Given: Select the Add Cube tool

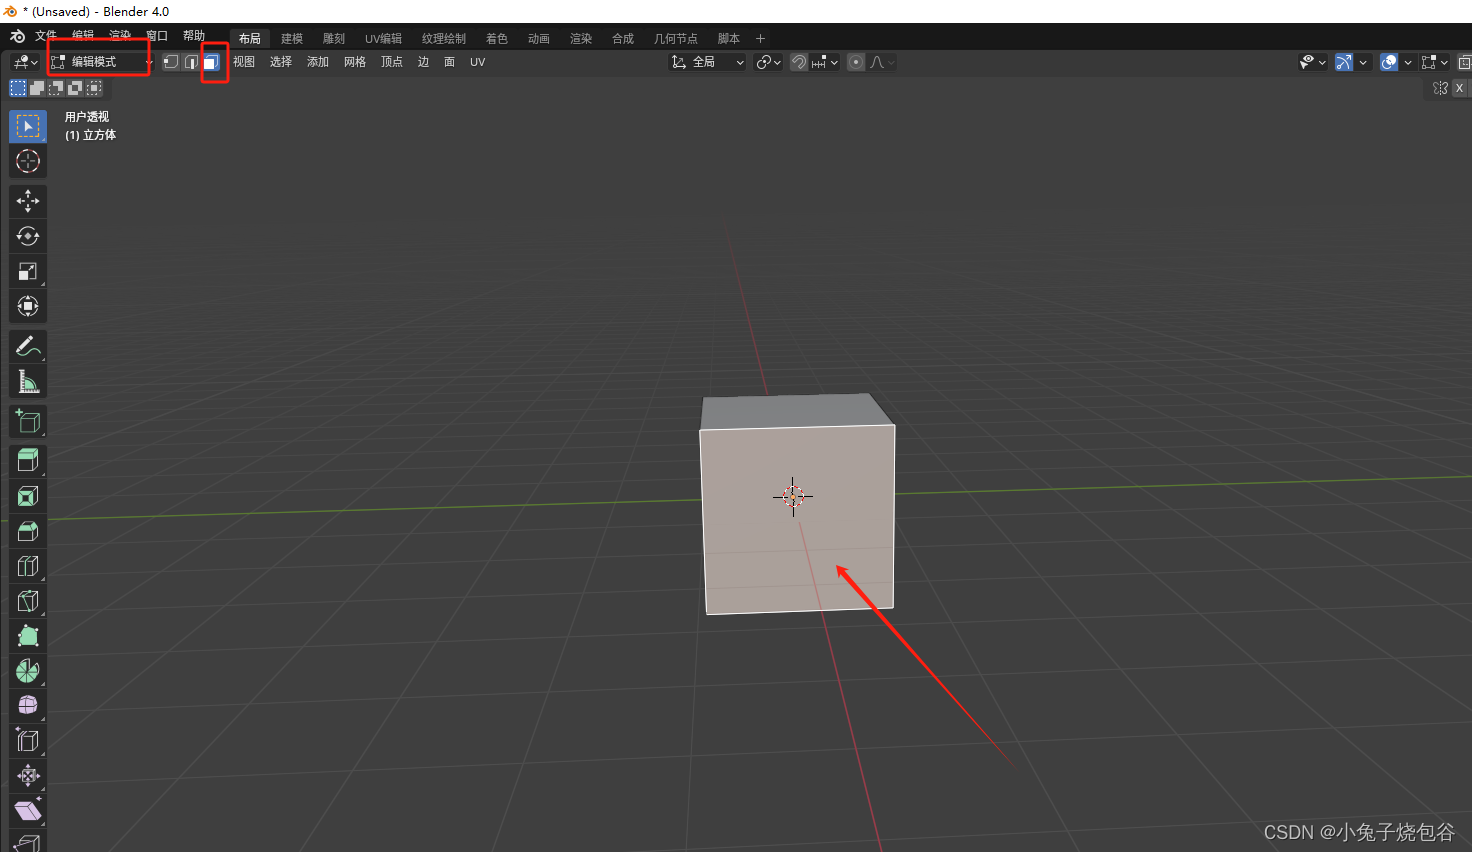Looking at the screenshot, I should point(28,421).
